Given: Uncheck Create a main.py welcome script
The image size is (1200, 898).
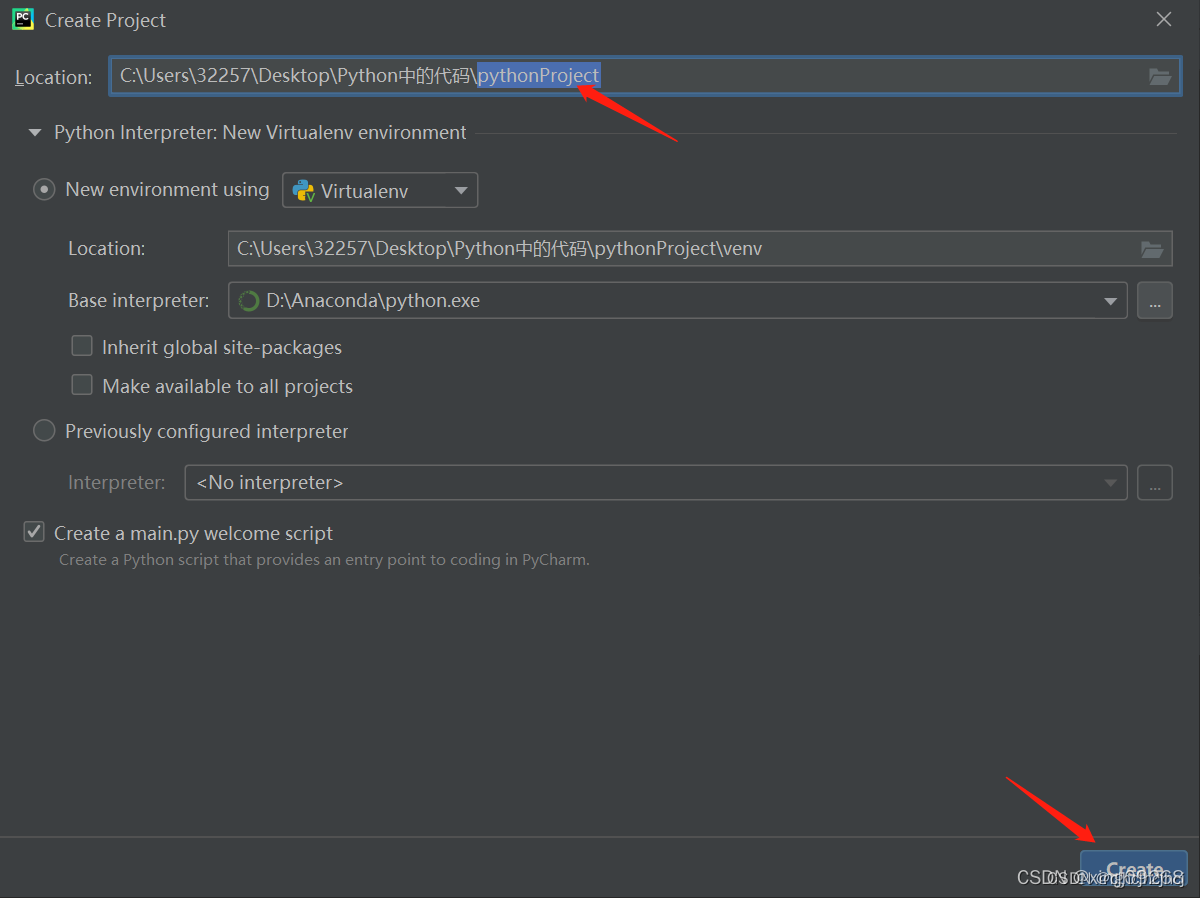Looking at the screenshot, I should pos(34,532).
